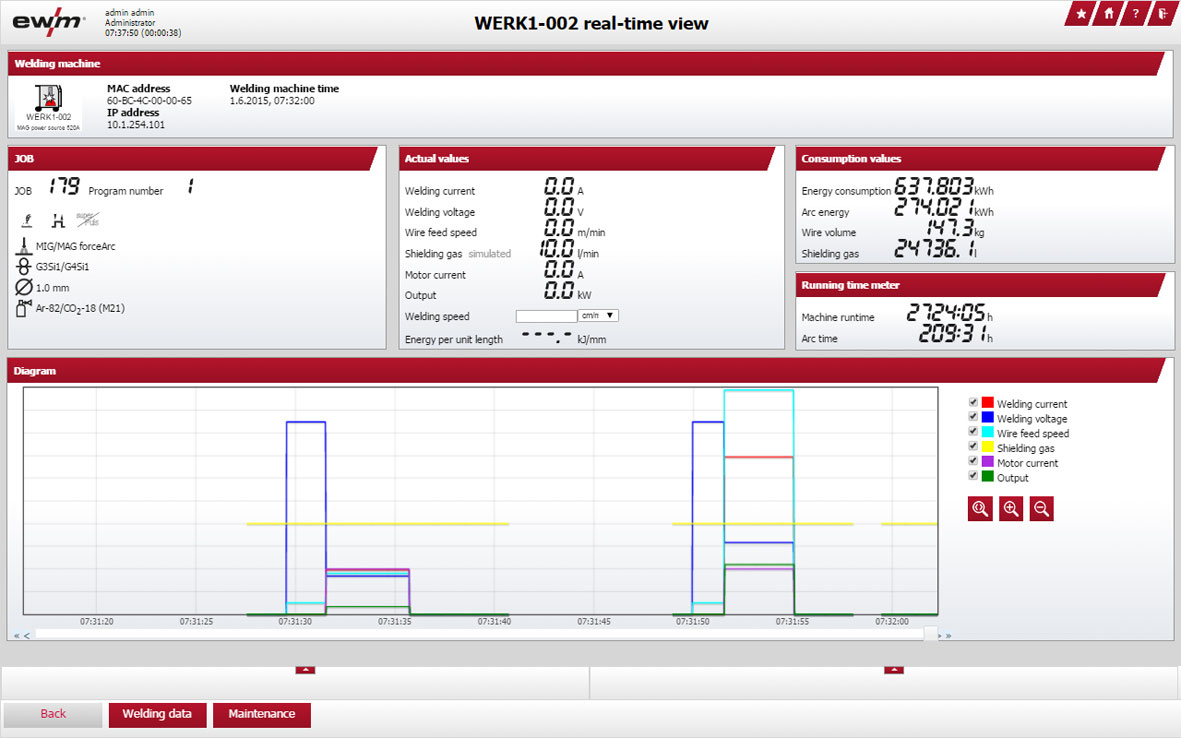
Task: Step diagram right with single-right arrow
Action: [939, 636]
